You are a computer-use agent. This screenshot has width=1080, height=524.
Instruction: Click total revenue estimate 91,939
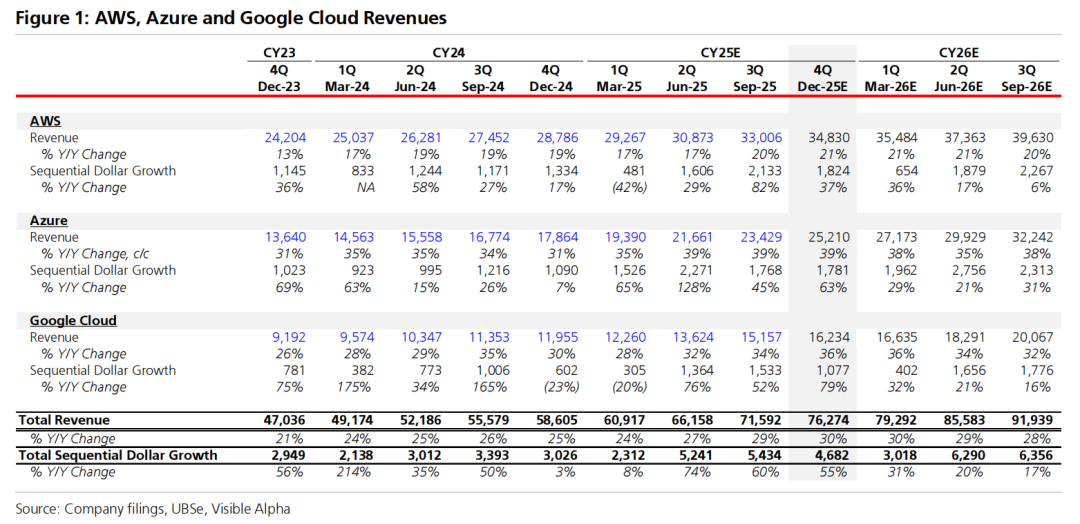[1032, 420]
